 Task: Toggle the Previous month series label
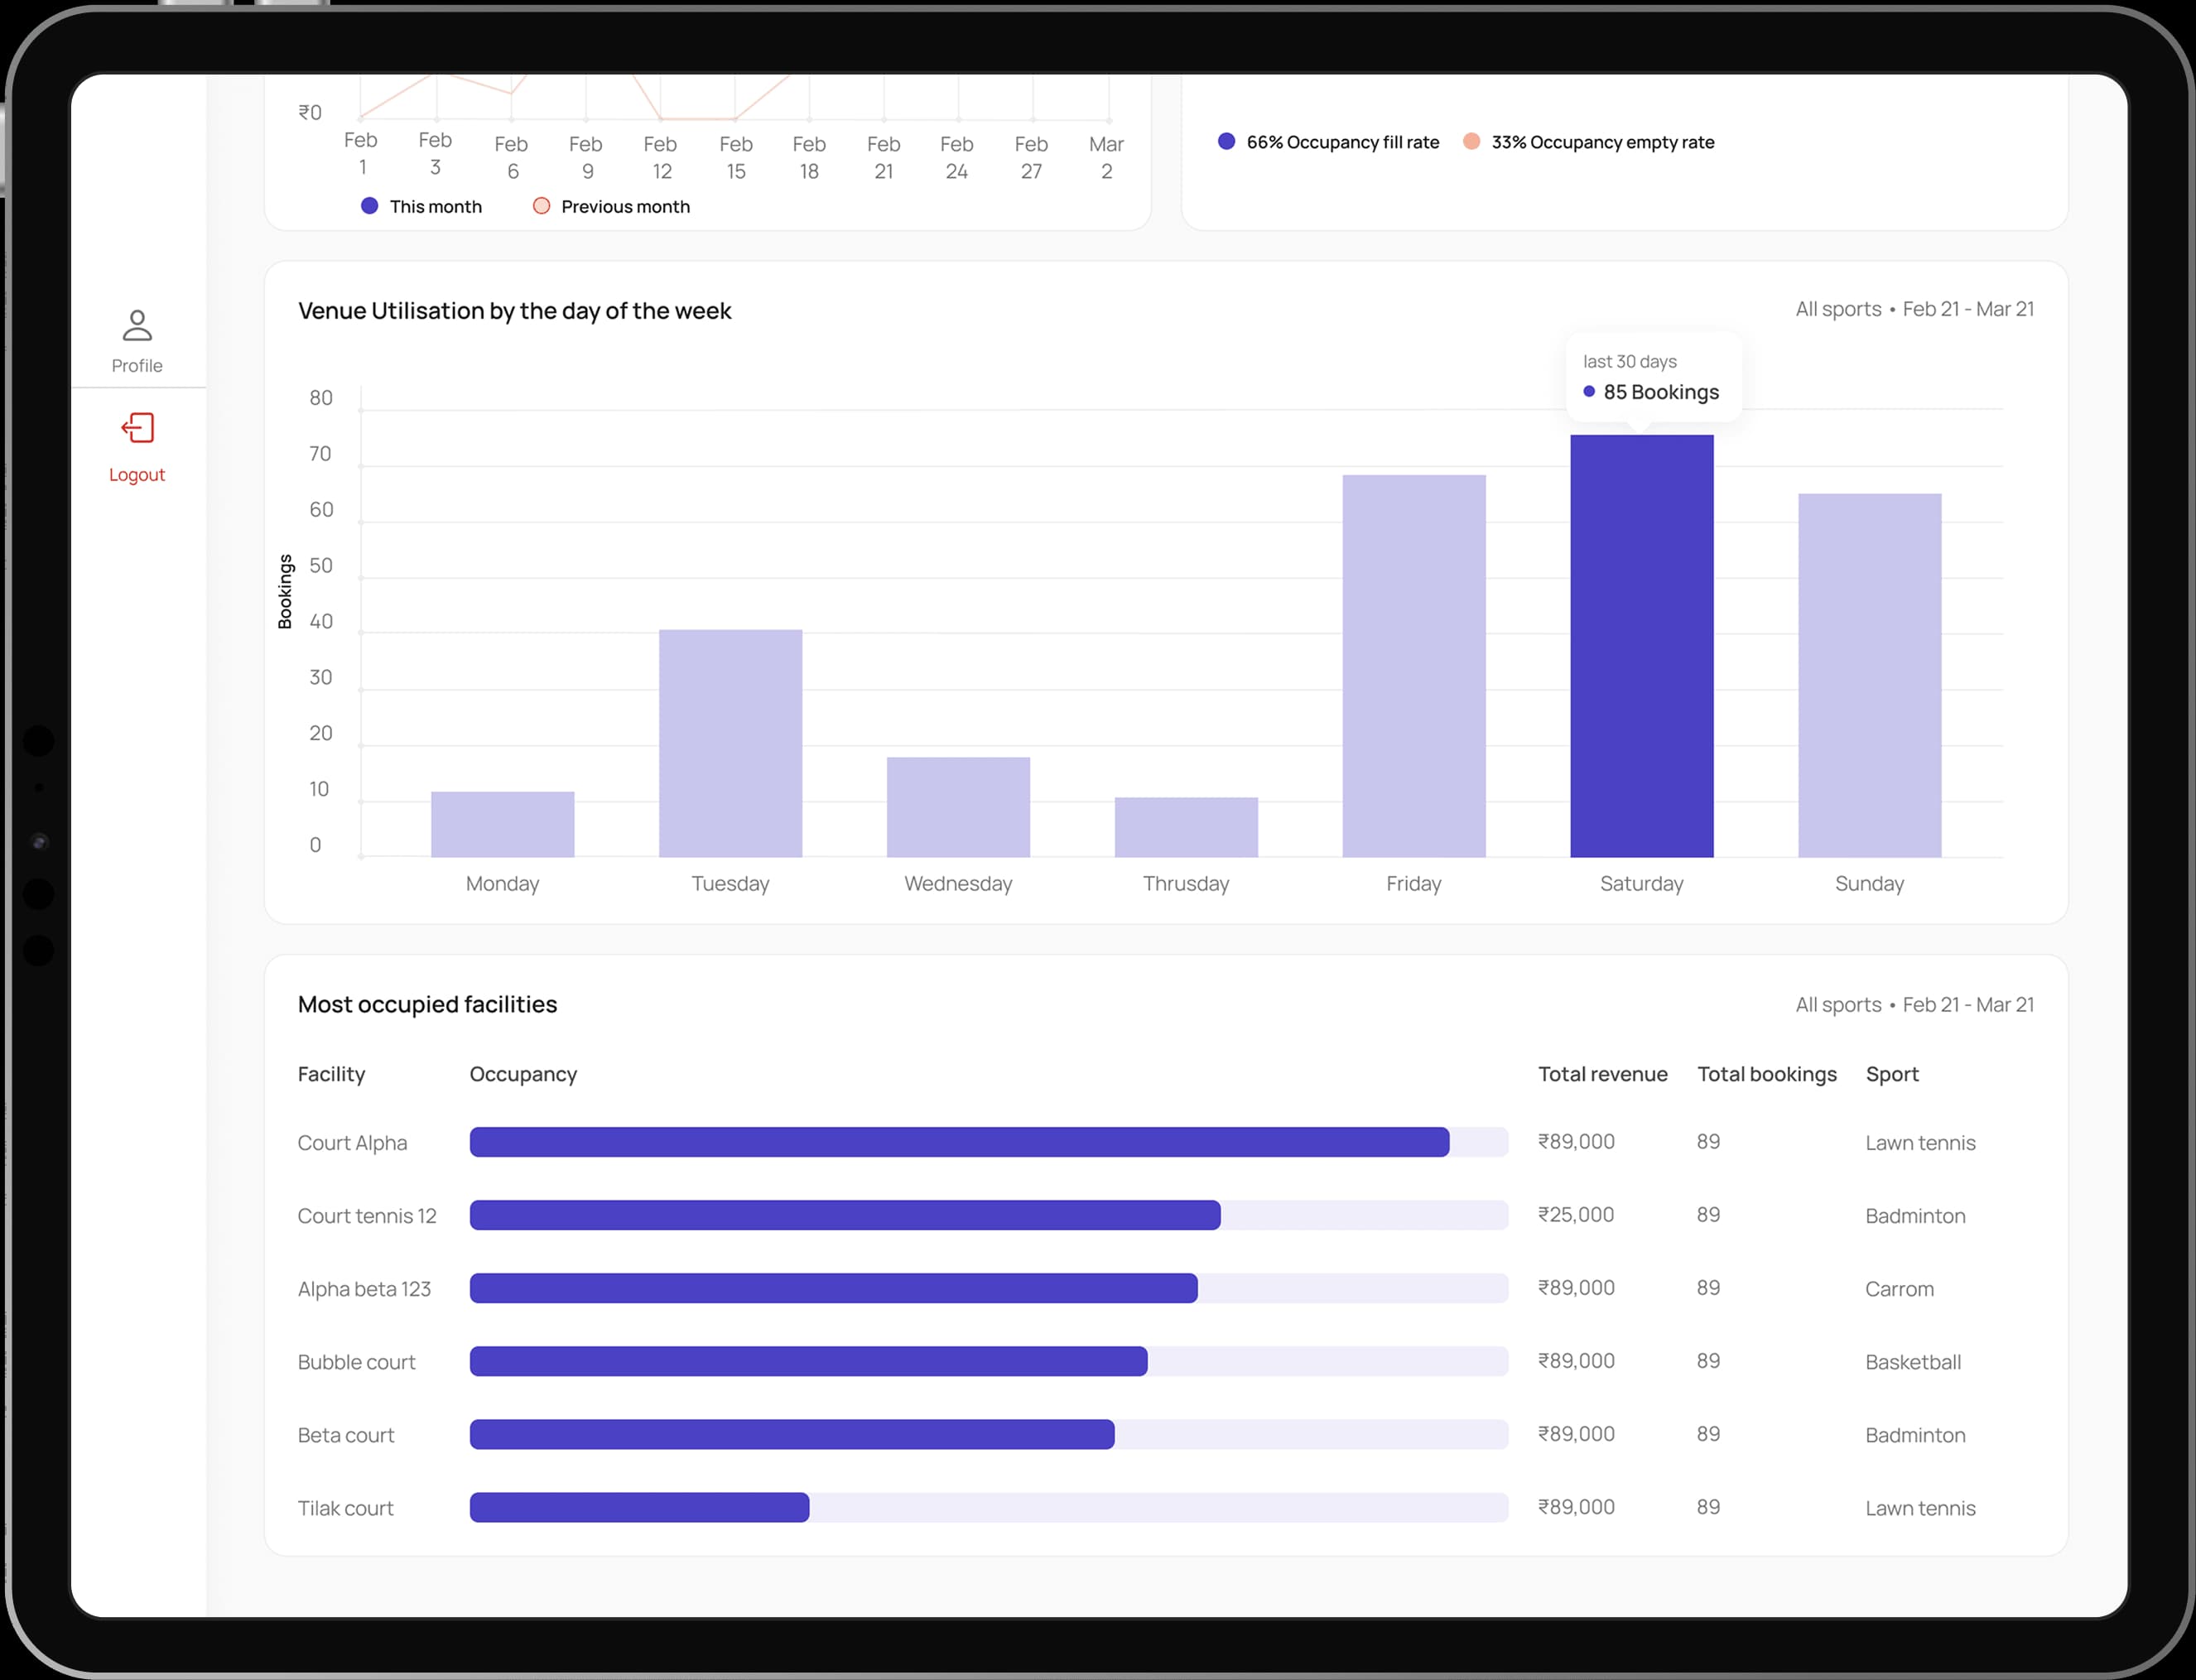625,207
